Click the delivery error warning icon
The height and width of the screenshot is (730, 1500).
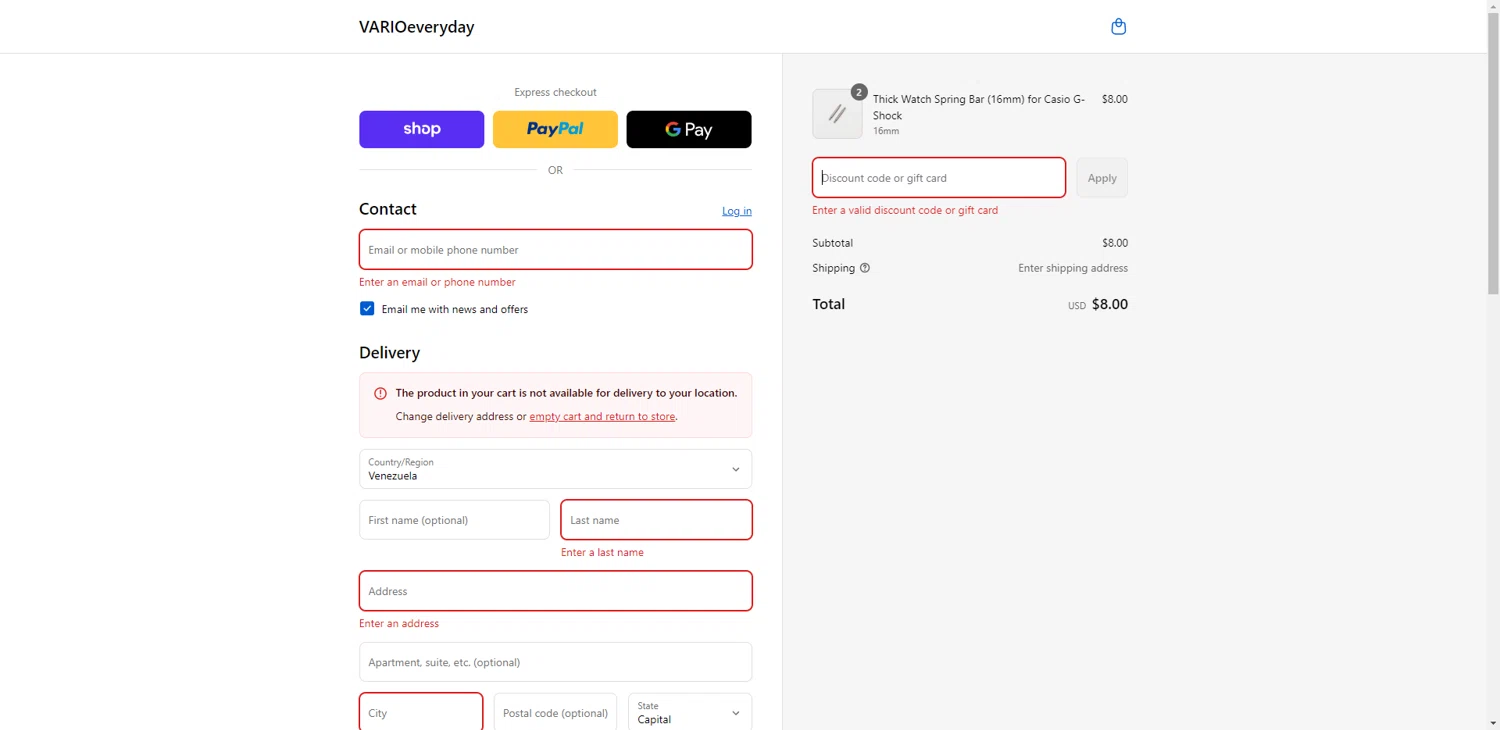[380, 394]
